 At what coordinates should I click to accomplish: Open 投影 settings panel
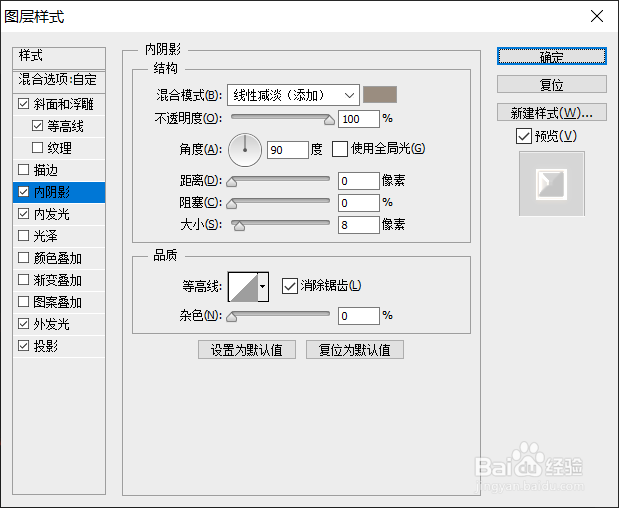(x=46, y=346)
